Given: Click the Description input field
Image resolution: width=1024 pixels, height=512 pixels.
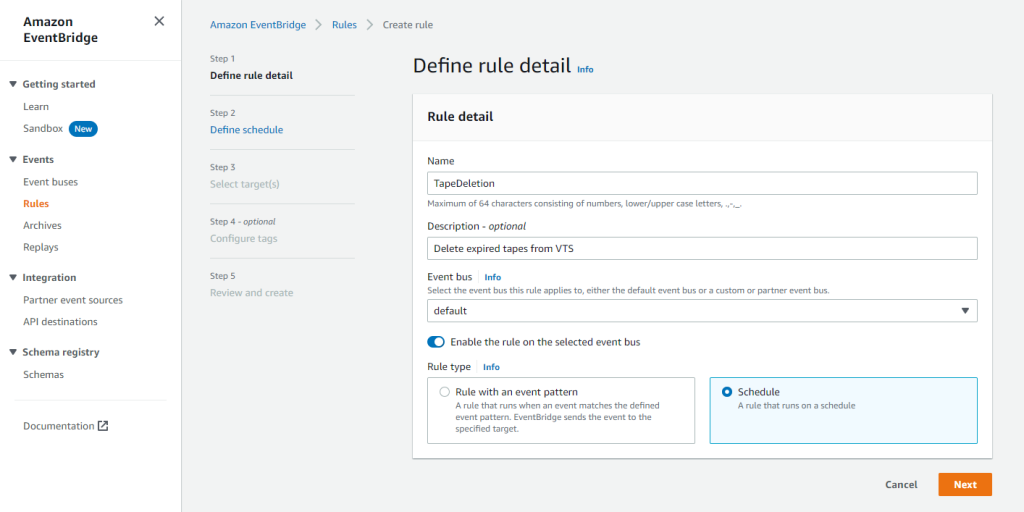Looking at the screenshot, I should 702,248.
